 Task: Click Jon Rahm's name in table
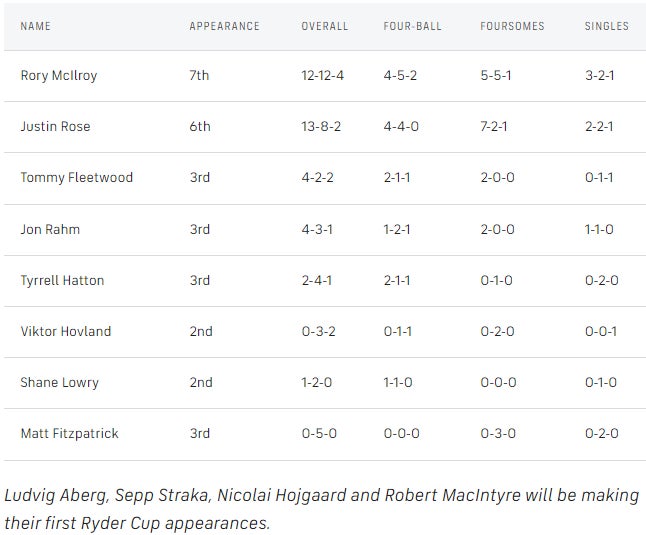50,229
